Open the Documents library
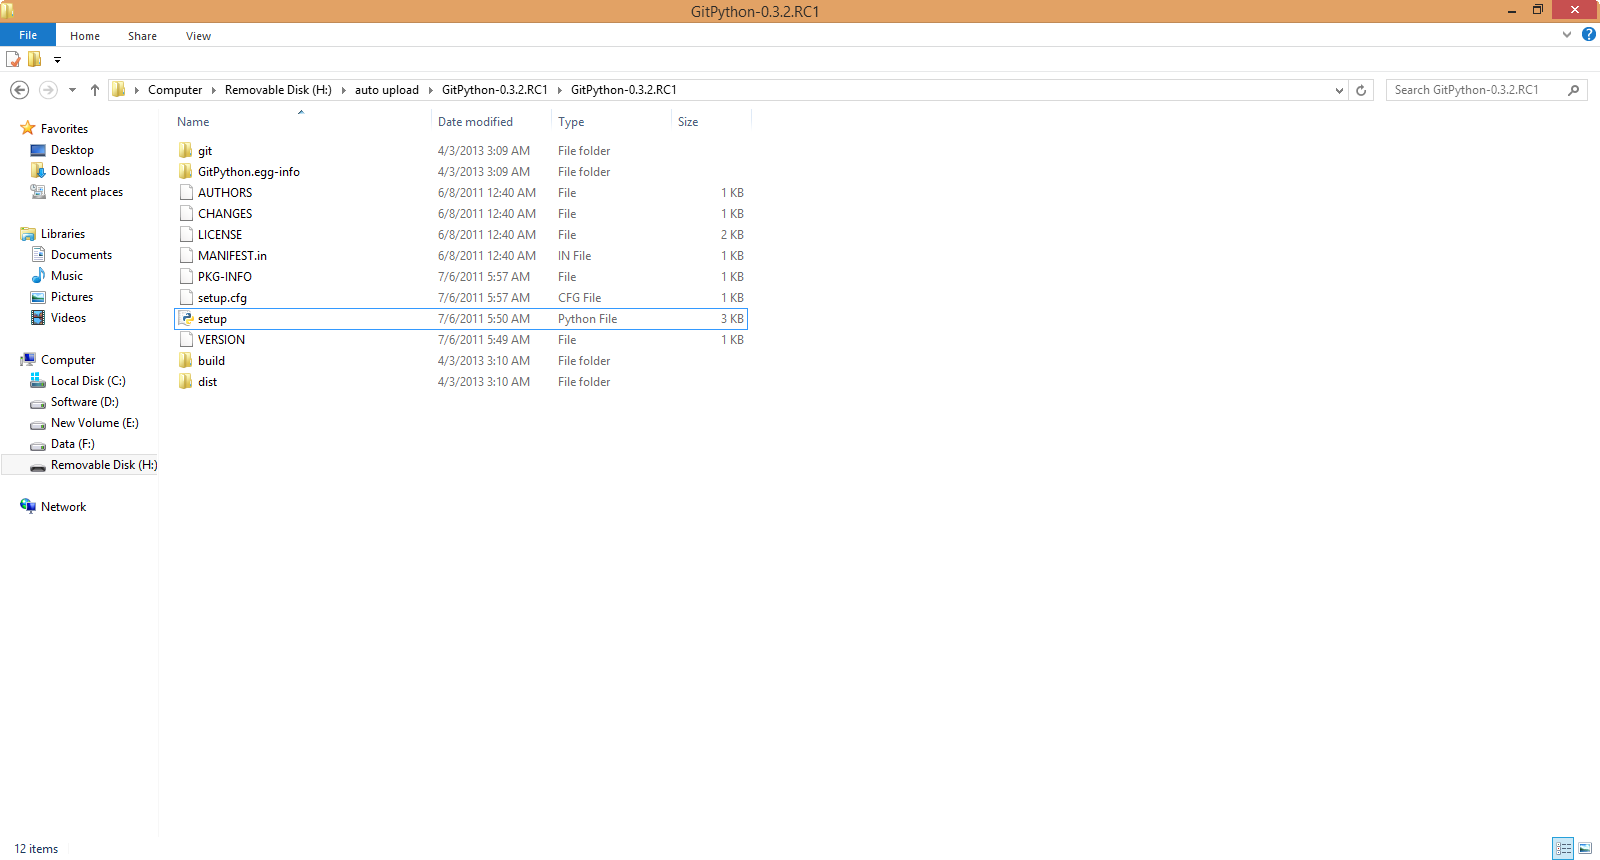1600x860 pixels. click(x=81, y=255)
